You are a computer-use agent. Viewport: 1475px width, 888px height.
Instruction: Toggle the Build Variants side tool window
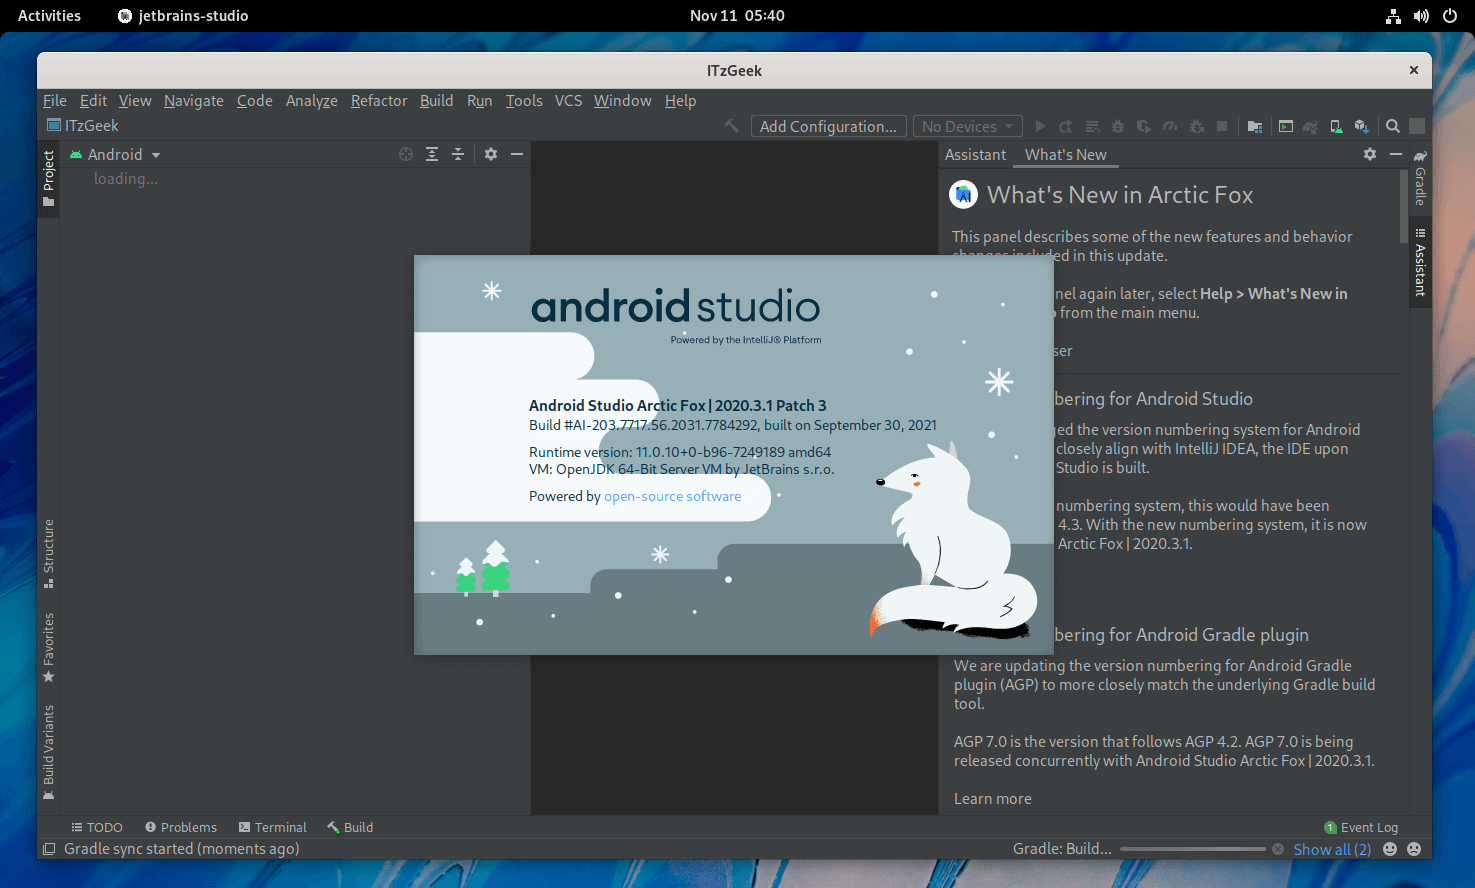click(48, 752)
